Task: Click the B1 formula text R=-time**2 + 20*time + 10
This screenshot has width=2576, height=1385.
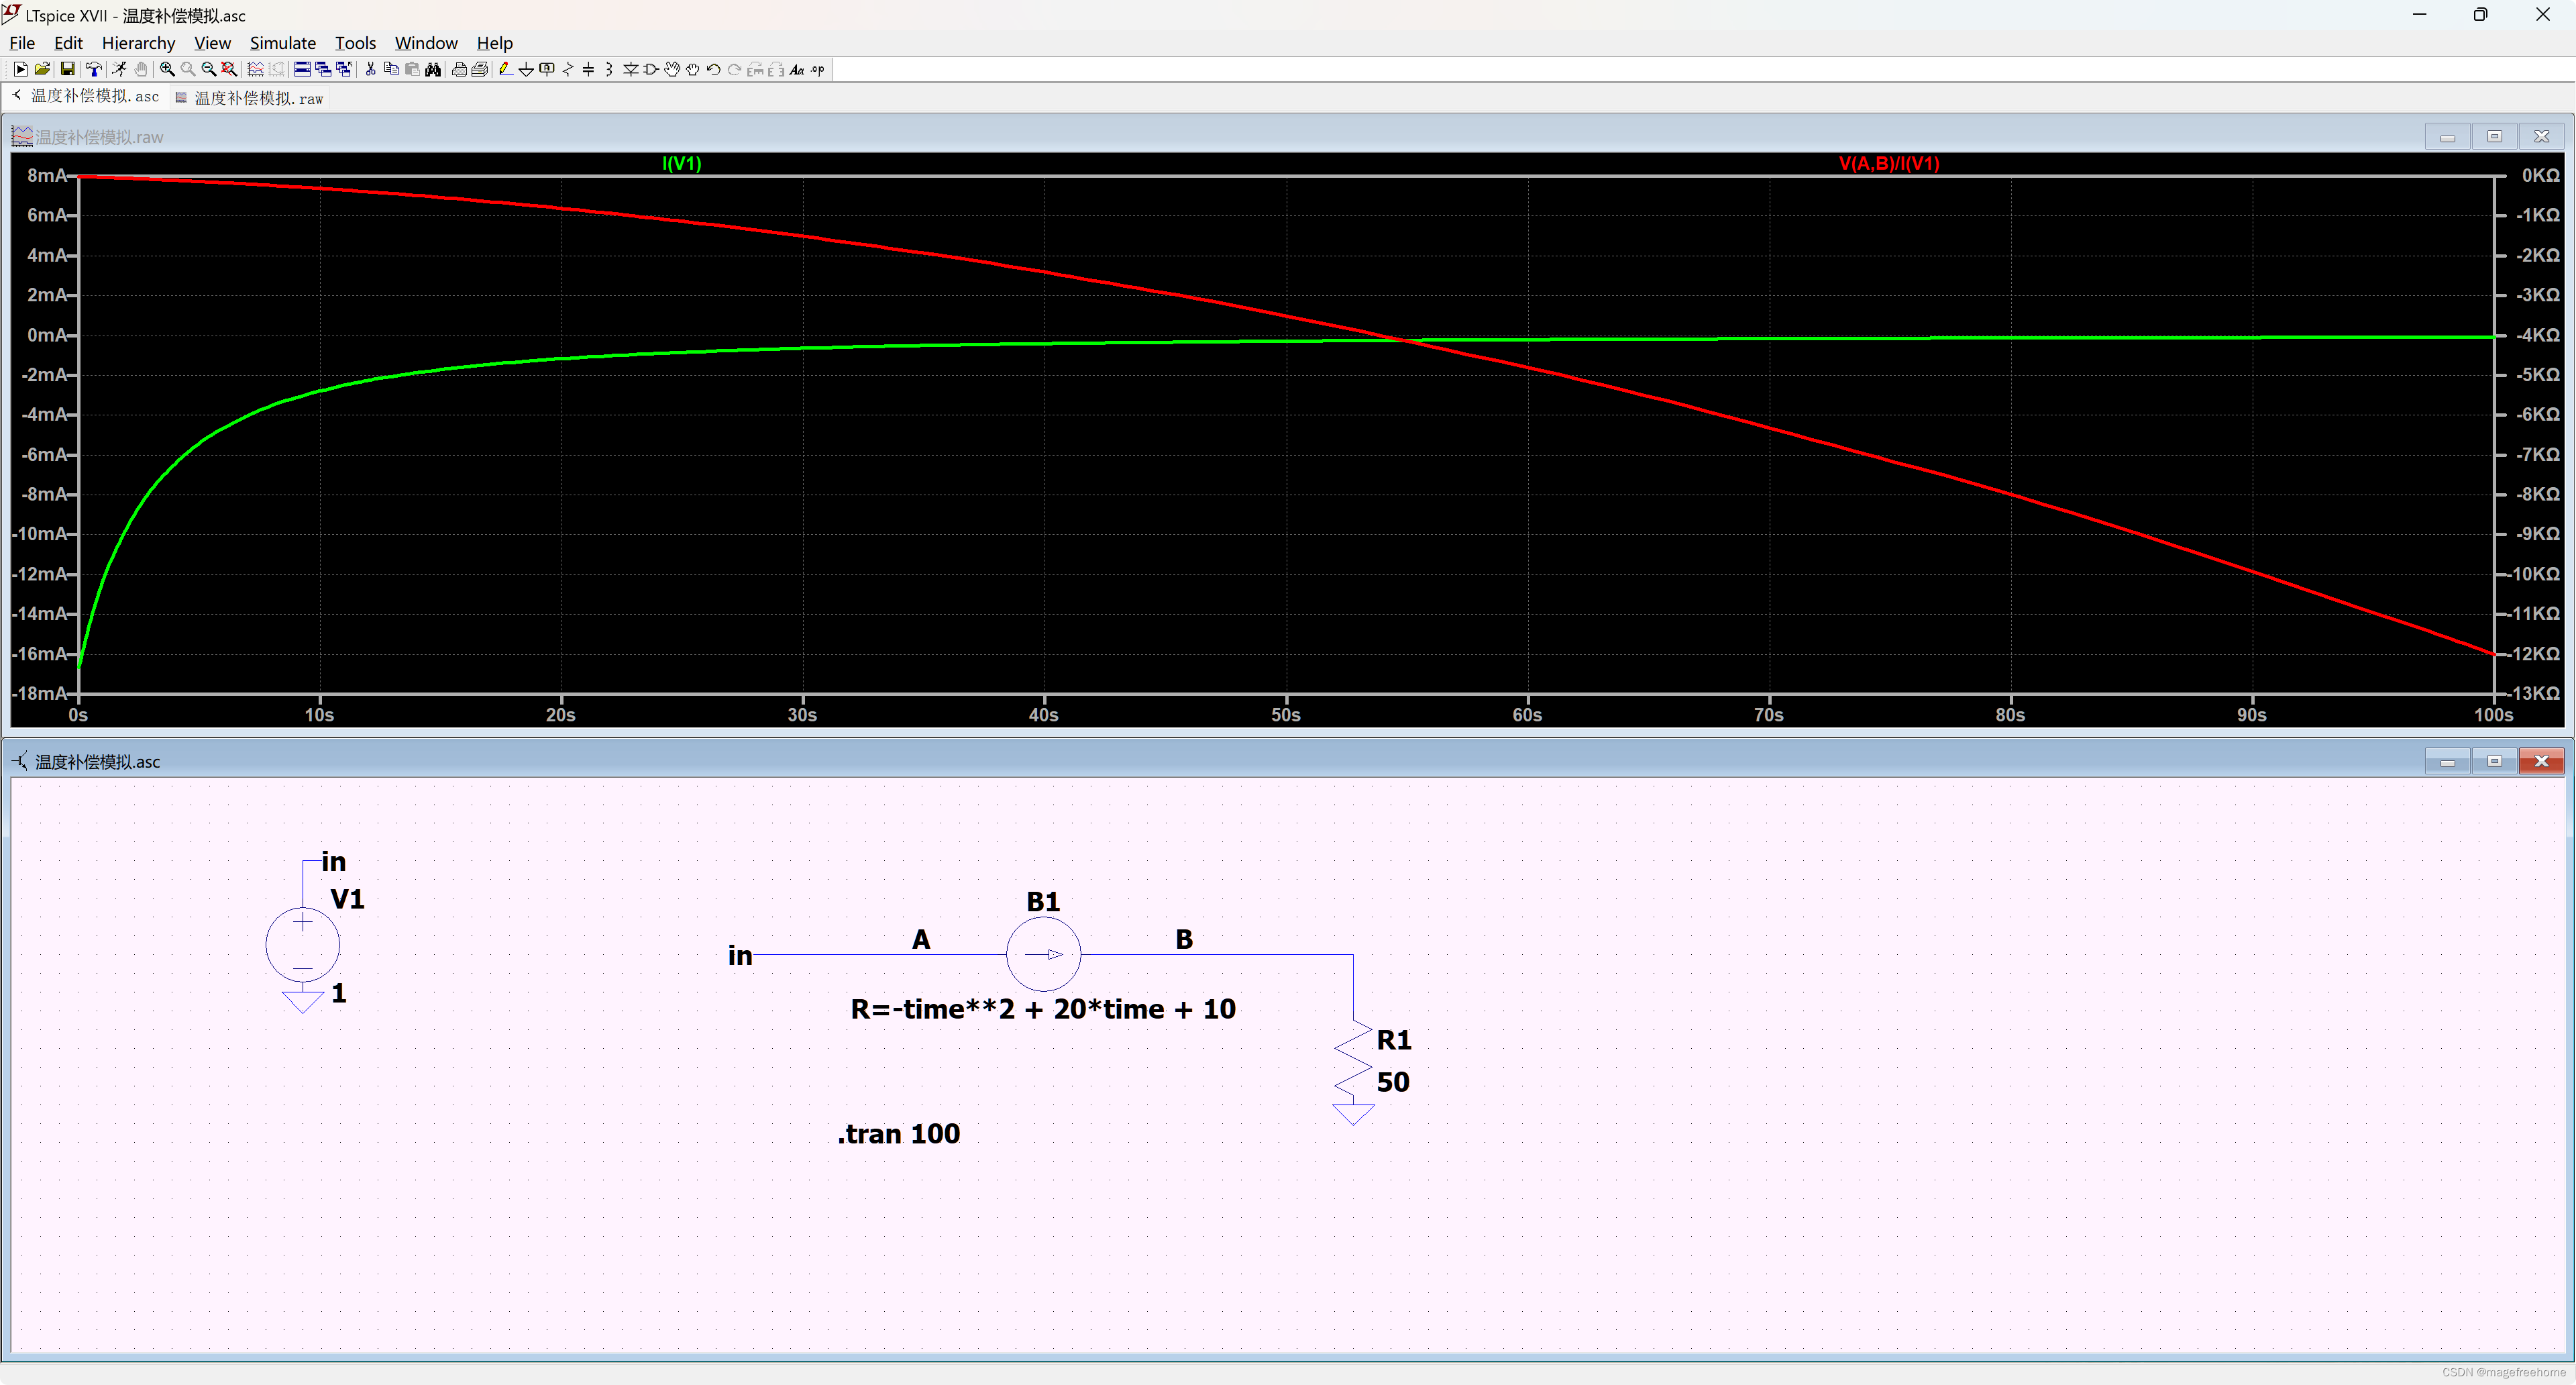Action: (x=1042, y=1009)
